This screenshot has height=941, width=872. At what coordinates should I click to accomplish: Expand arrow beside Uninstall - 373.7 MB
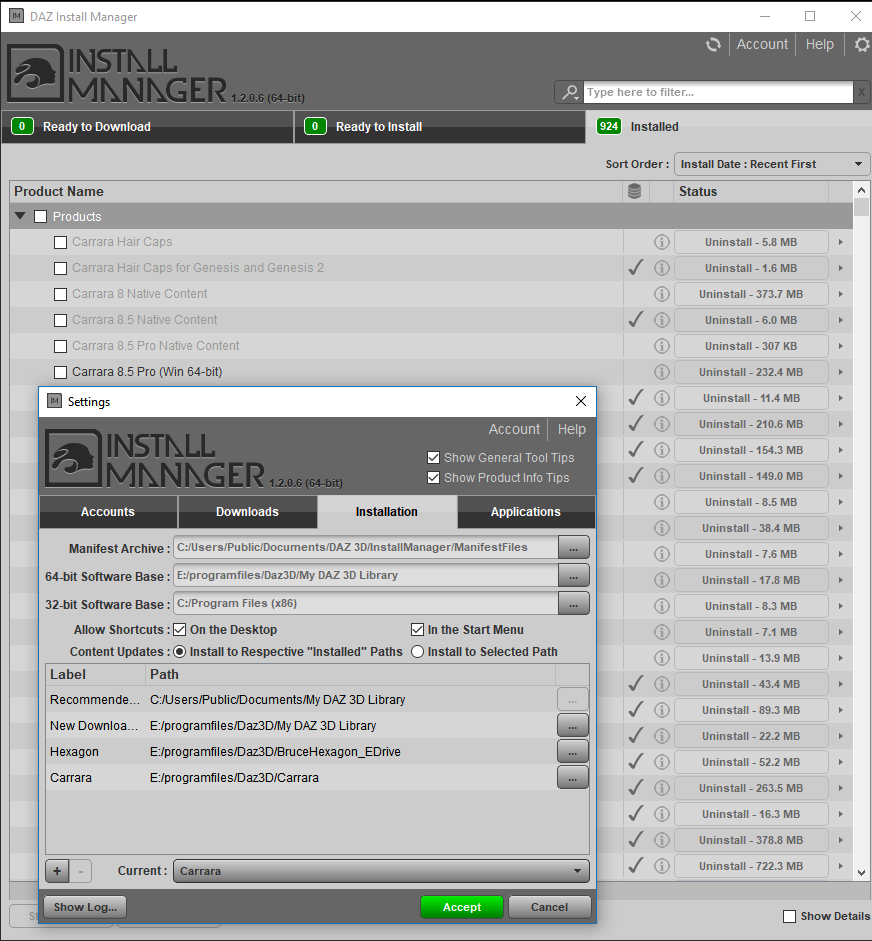coord(841,294)
